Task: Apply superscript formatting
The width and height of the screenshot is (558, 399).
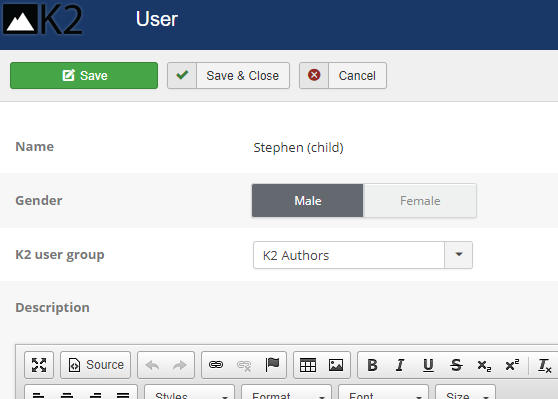Action: pyautogui.click(x=512, y=365)
